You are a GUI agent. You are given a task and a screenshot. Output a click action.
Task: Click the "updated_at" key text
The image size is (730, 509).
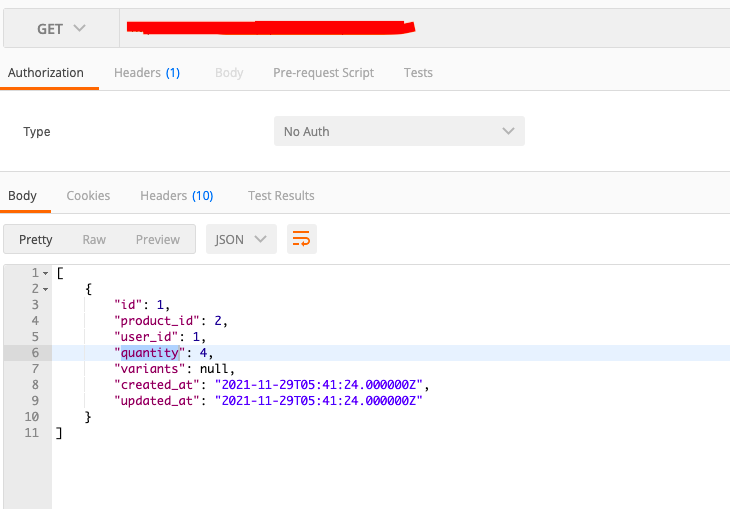click(156, 401)
